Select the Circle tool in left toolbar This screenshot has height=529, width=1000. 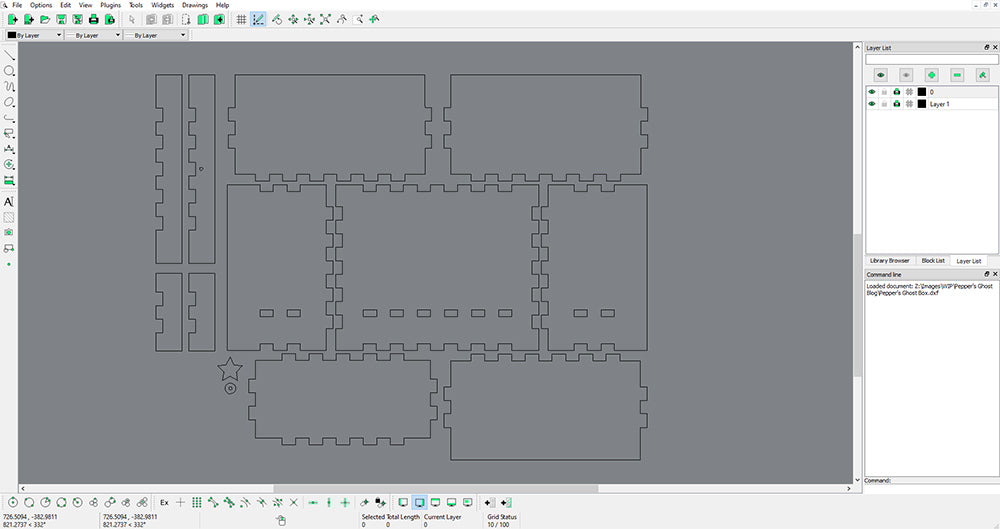[9, 71]
